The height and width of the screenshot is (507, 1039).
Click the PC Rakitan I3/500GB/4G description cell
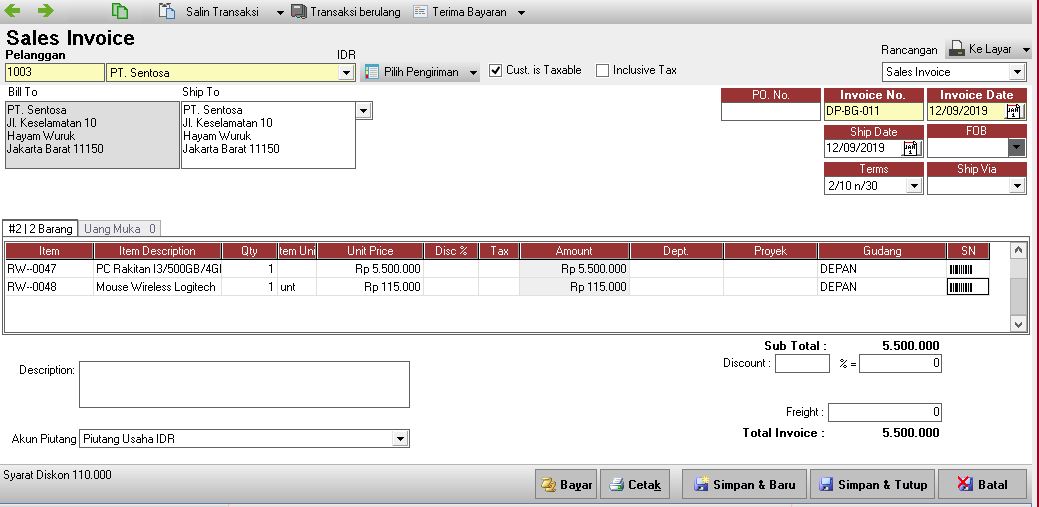click(158, 269)
